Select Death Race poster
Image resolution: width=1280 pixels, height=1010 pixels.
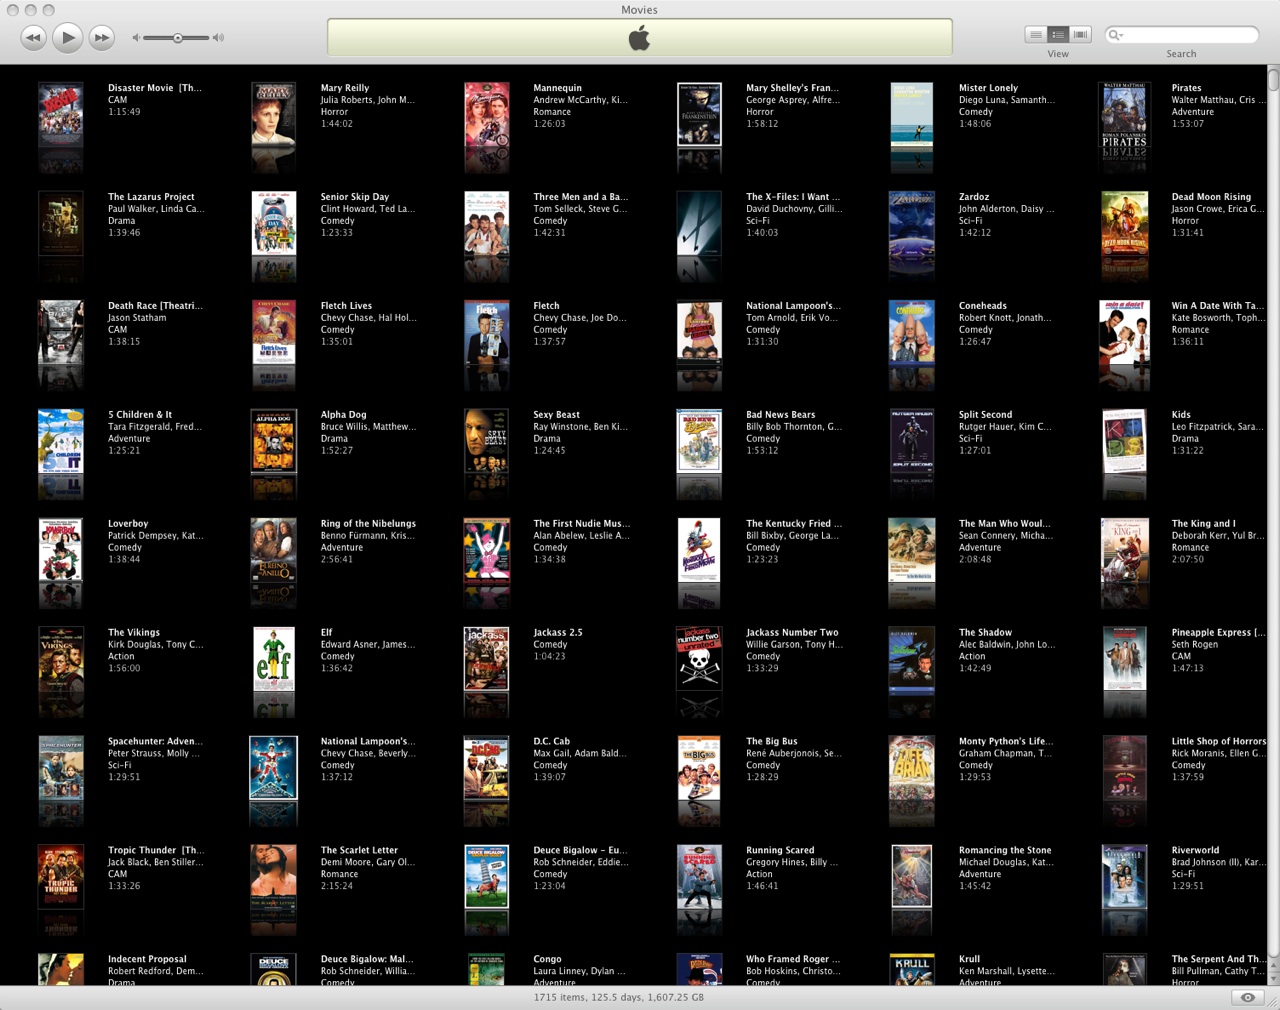[60, 332]
